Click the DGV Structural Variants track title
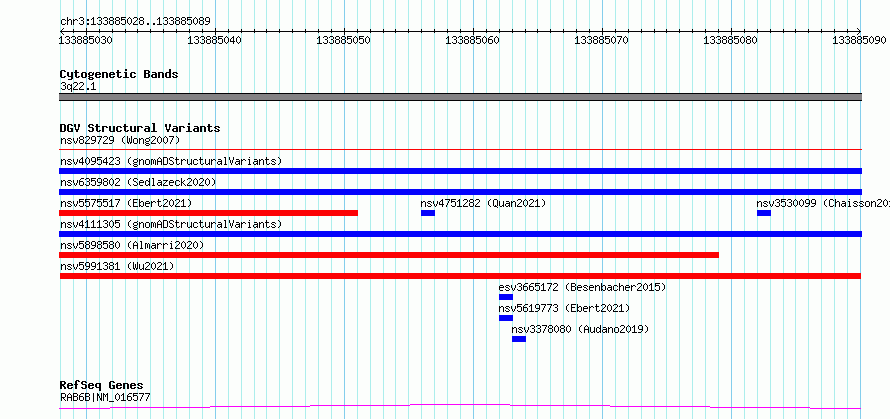 (x=140, y=128)
